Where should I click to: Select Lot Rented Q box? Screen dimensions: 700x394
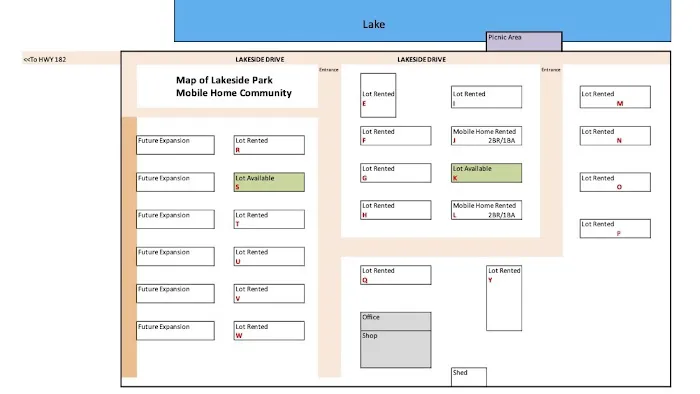[x=396, y=275]
